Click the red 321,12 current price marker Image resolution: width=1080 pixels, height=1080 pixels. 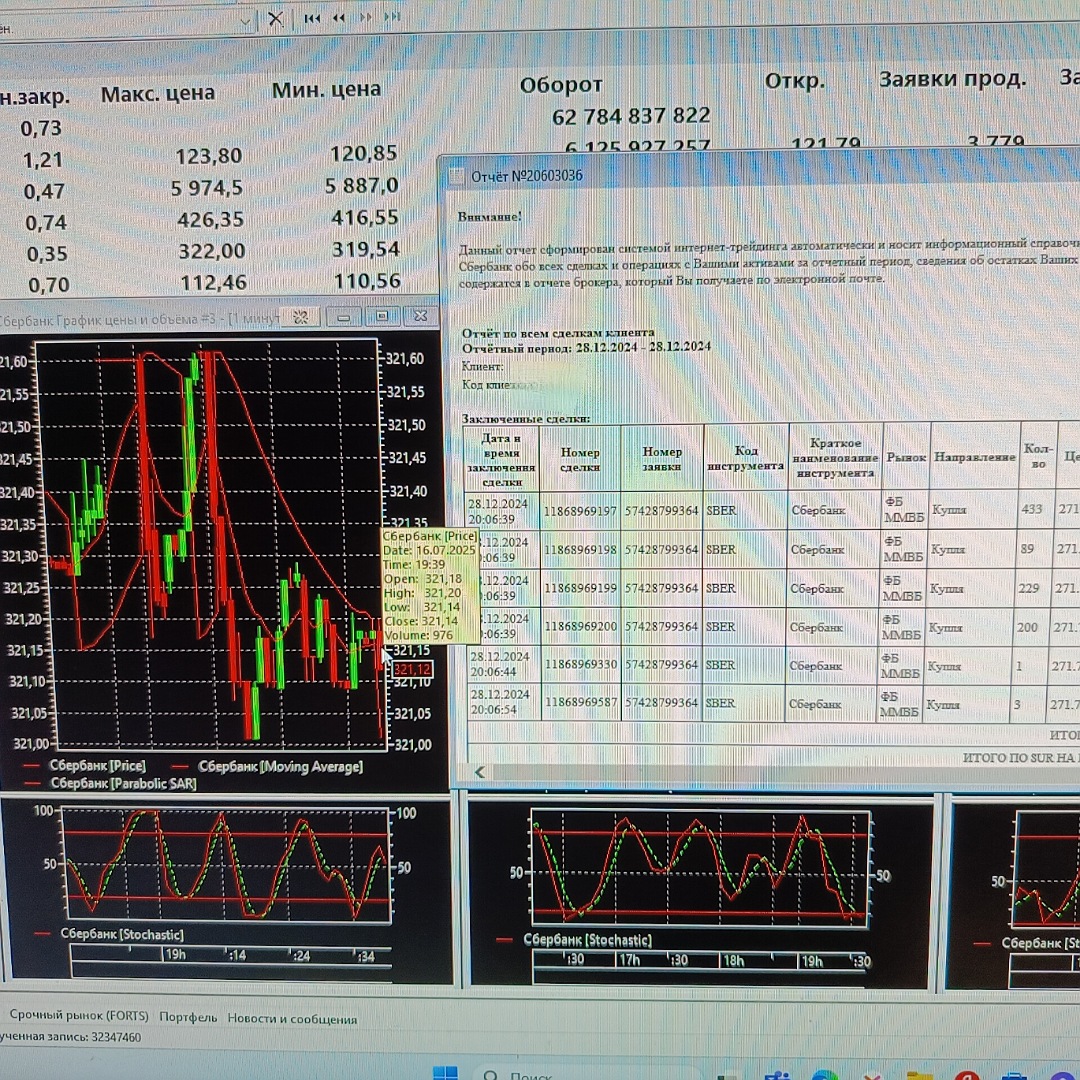pos(412,669)
